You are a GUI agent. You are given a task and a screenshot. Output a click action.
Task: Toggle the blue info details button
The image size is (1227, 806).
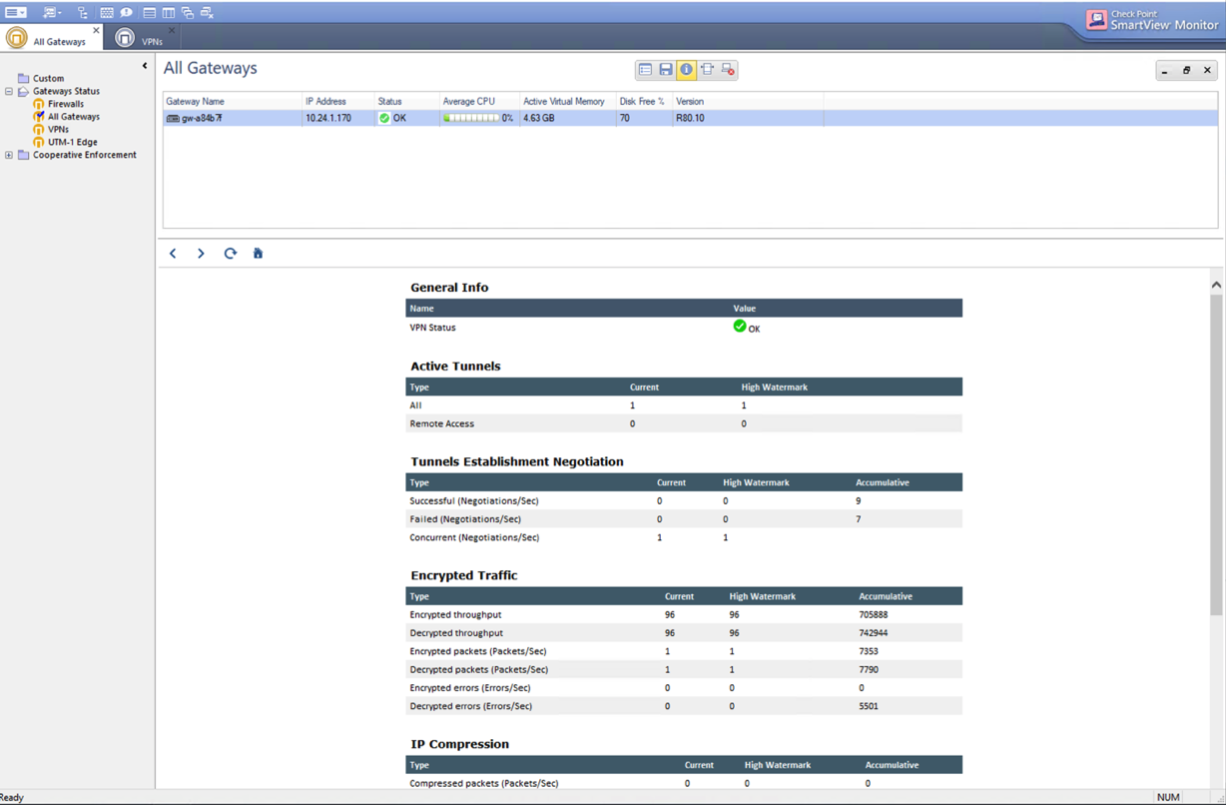click(x=686, y=70)
